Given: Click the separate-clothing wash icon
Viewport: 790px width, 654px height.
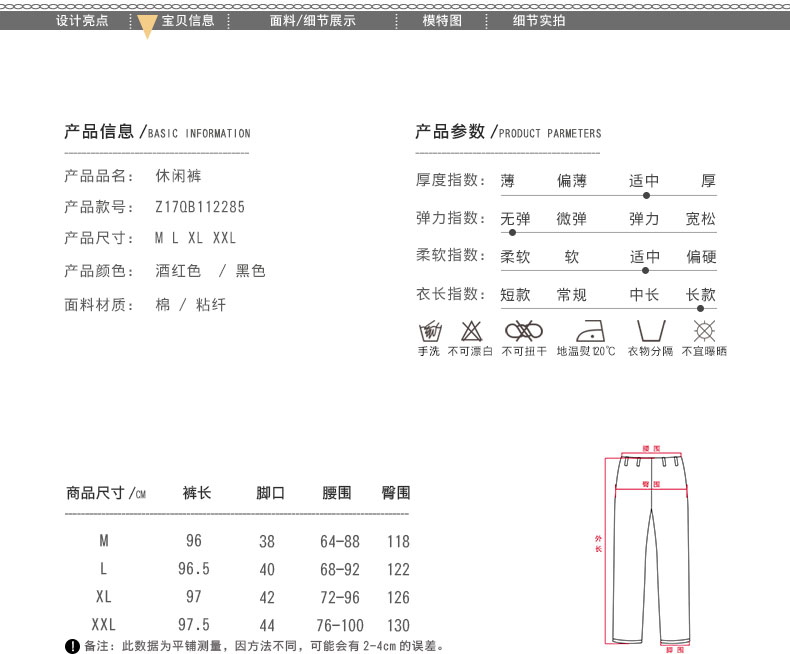Looking at the screenshot, I should (x=650, y=330).
